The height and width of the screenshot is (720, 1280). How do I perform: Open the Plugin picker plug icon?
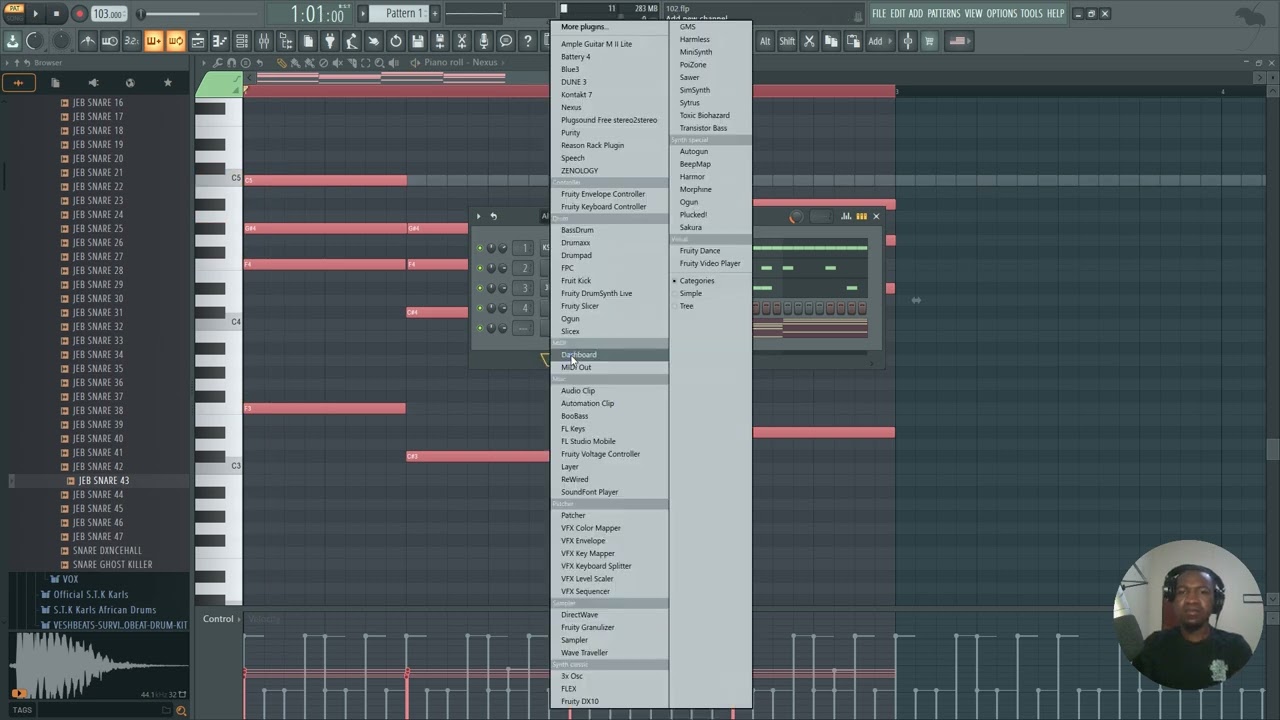coord(329,41)
